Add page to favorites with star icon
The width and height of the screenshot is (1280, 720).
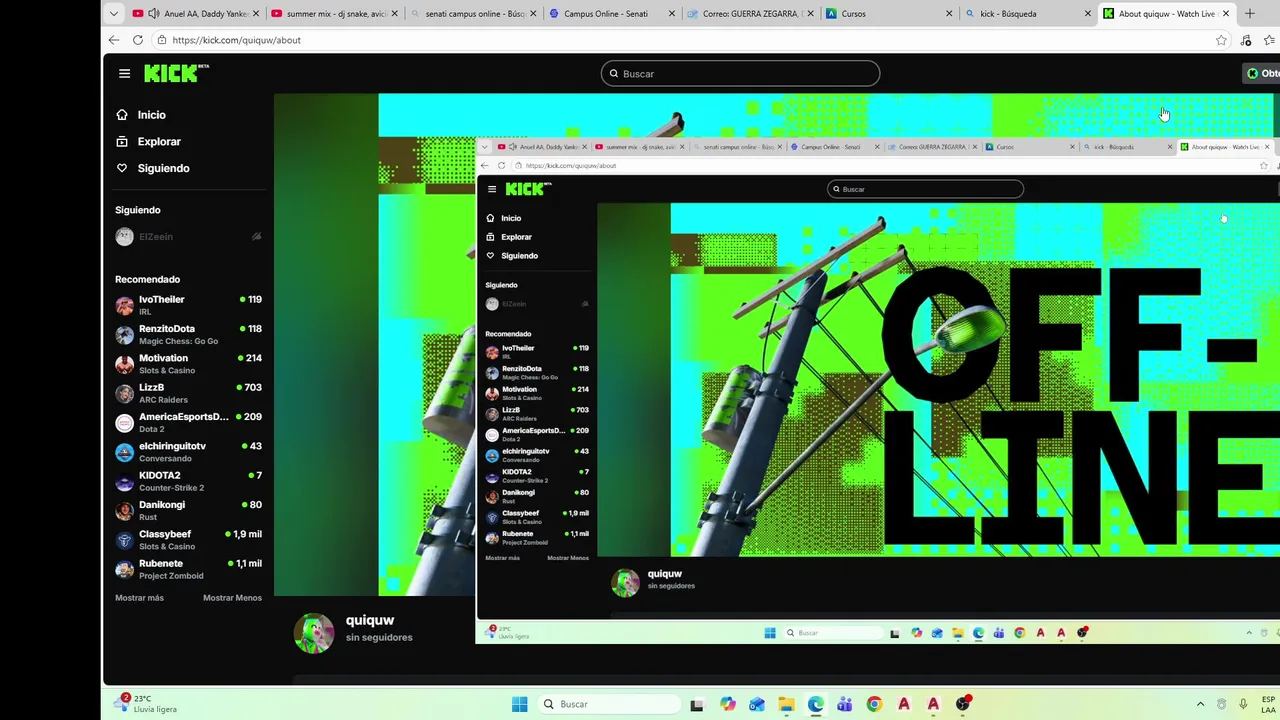(1221, 40)
